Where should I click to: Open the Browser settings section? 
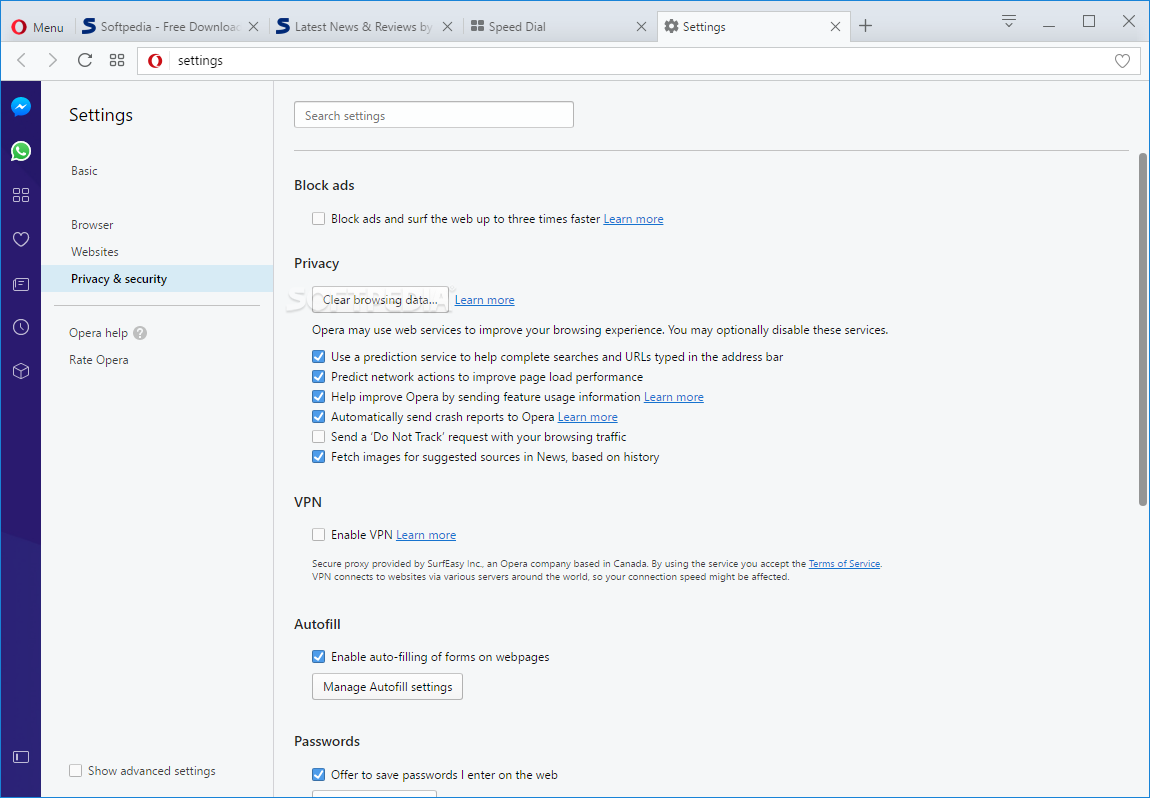point(92,225)
